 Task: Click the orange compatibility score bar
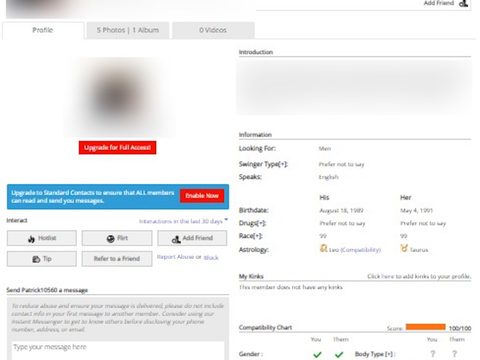tap(425, 327)
